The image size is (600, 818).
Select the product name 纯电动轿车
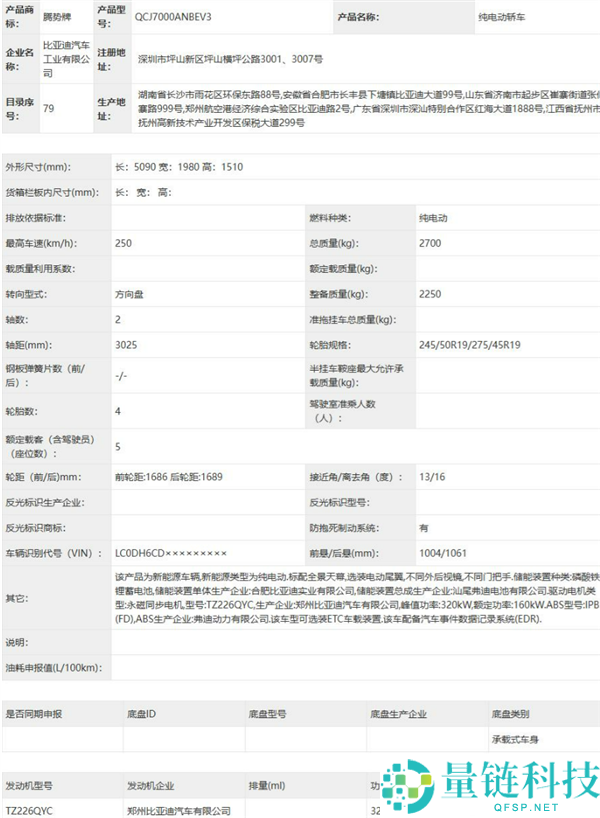pos(501,17)
